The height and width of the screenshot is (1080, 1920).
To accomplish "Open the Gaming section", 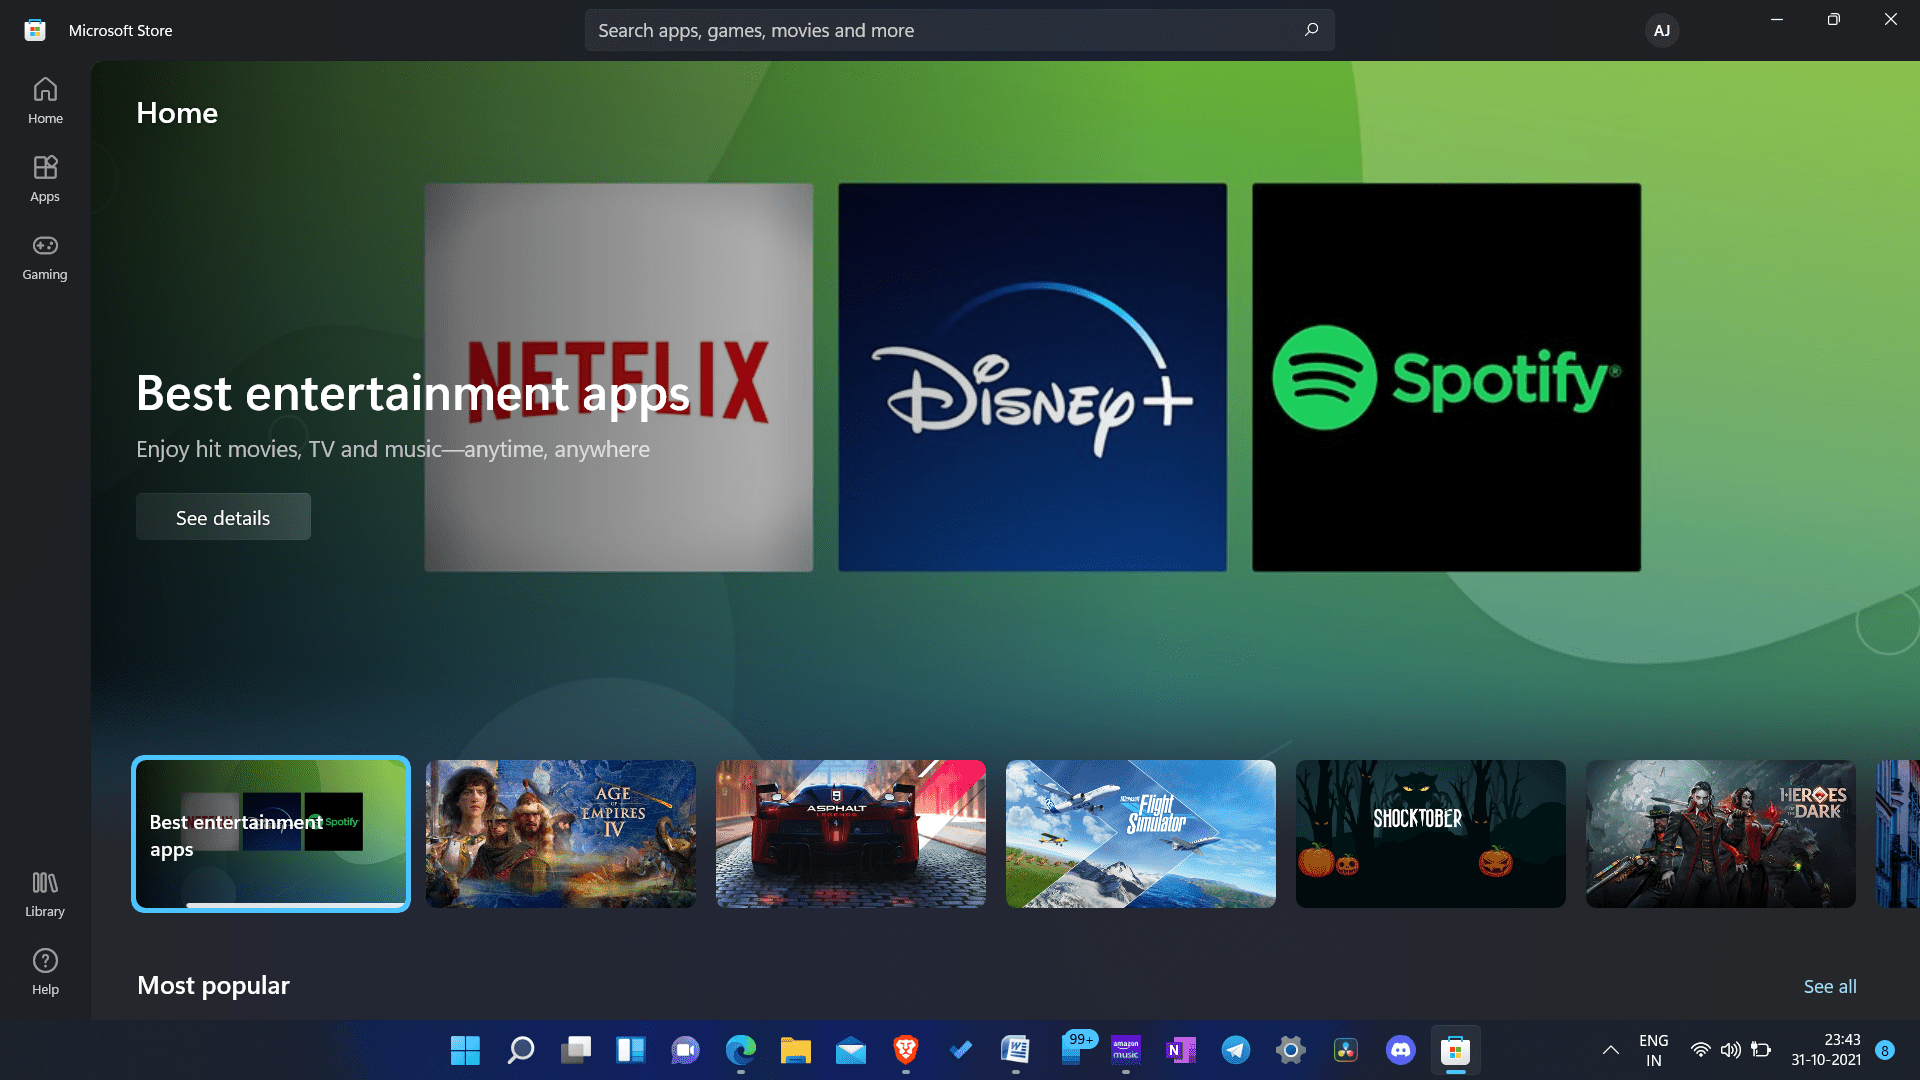I will [44, 257].
